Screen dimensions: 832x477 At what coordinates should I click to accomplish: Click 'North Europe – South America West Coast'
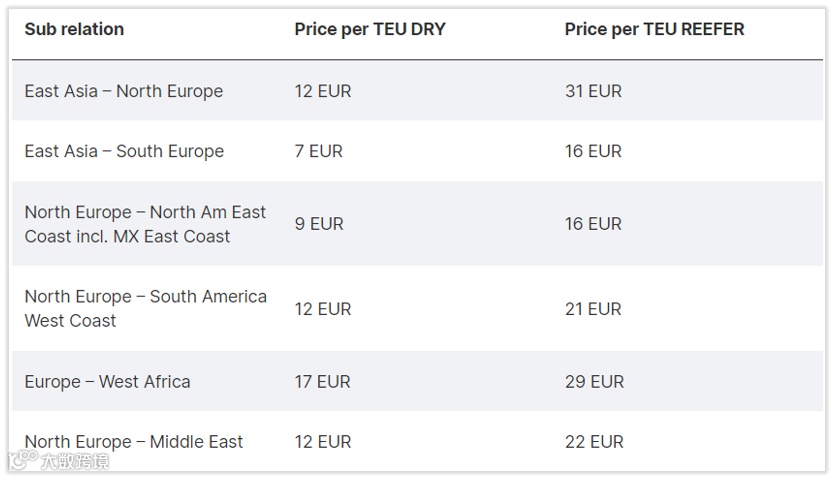(145, 308)
